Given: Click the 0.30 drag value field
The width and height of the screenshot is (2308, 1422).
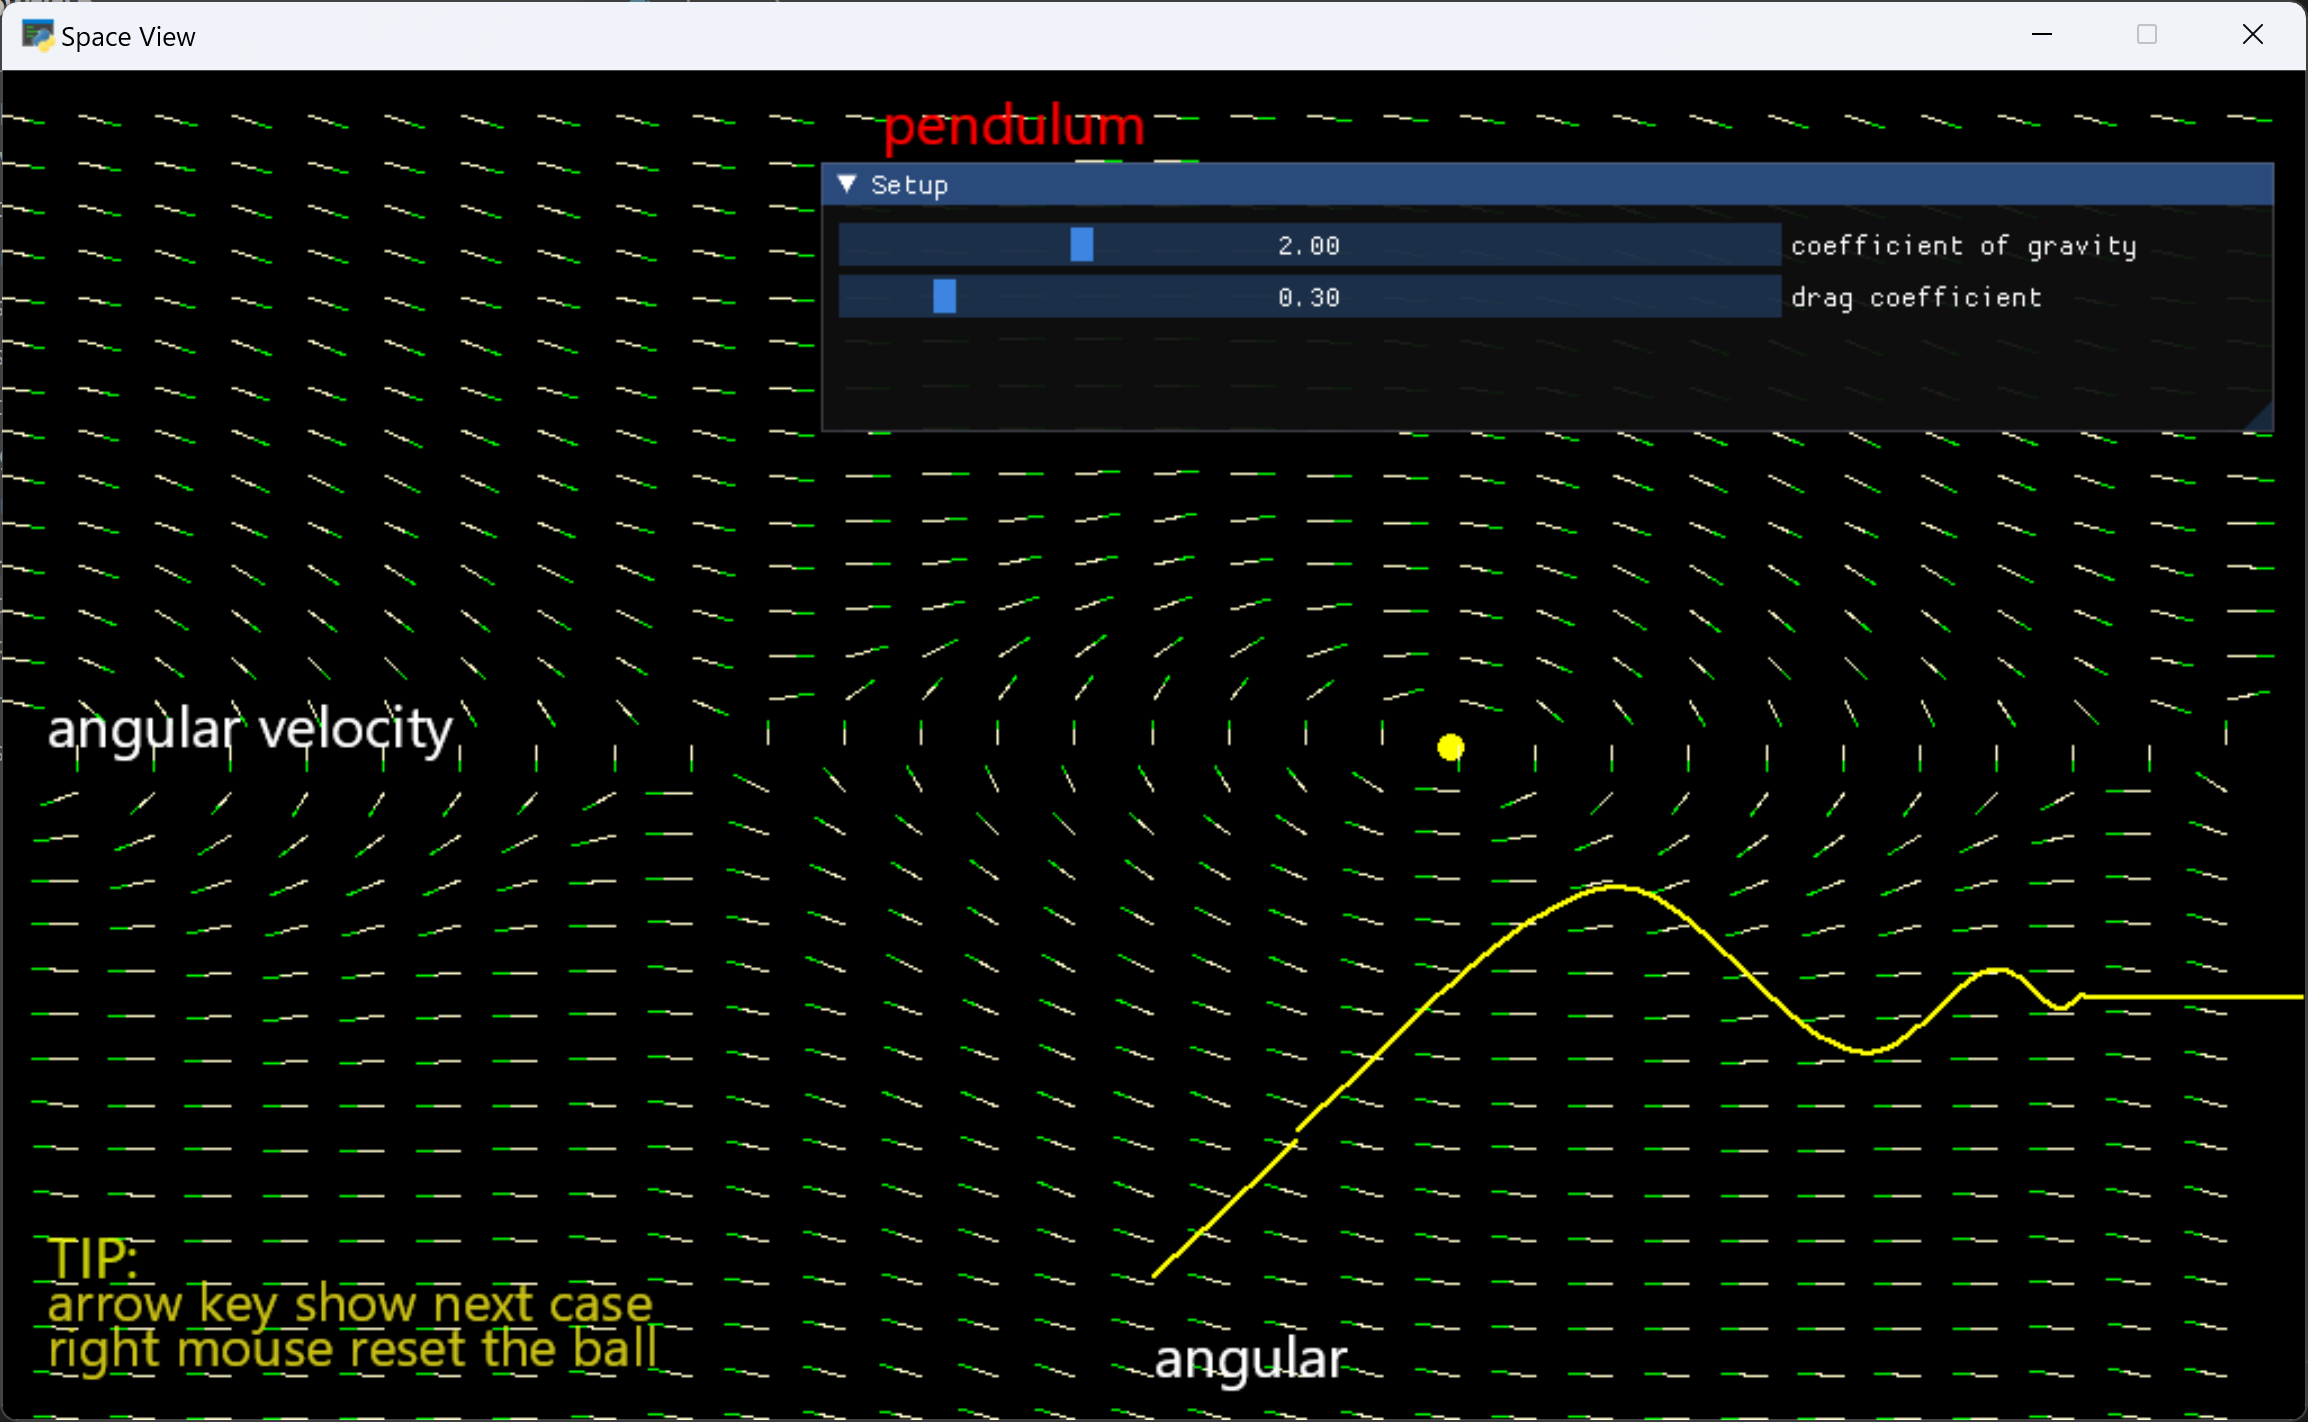Looking at the screenshot, I should 1308,297.
